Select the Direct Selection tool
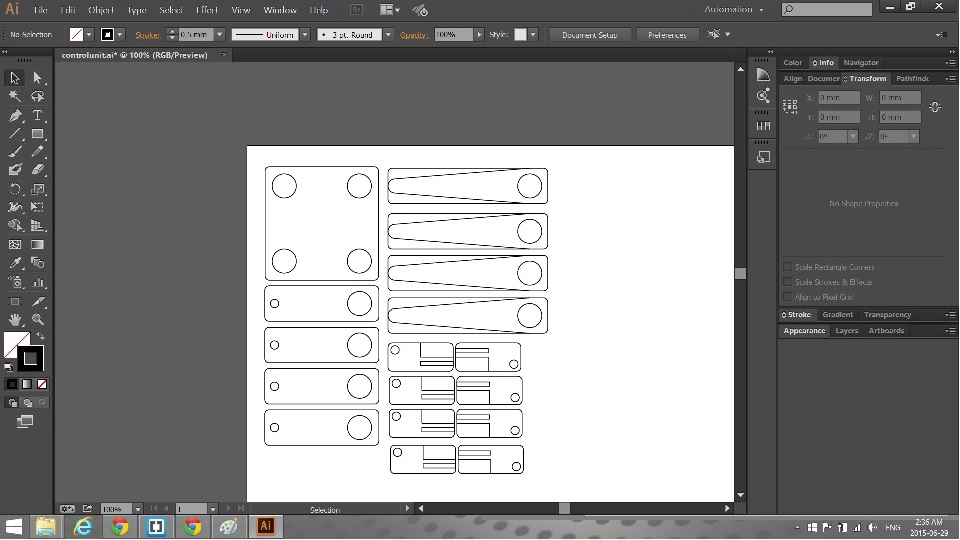The height and width of the screenshot is (540, 960). click(38, 78)
